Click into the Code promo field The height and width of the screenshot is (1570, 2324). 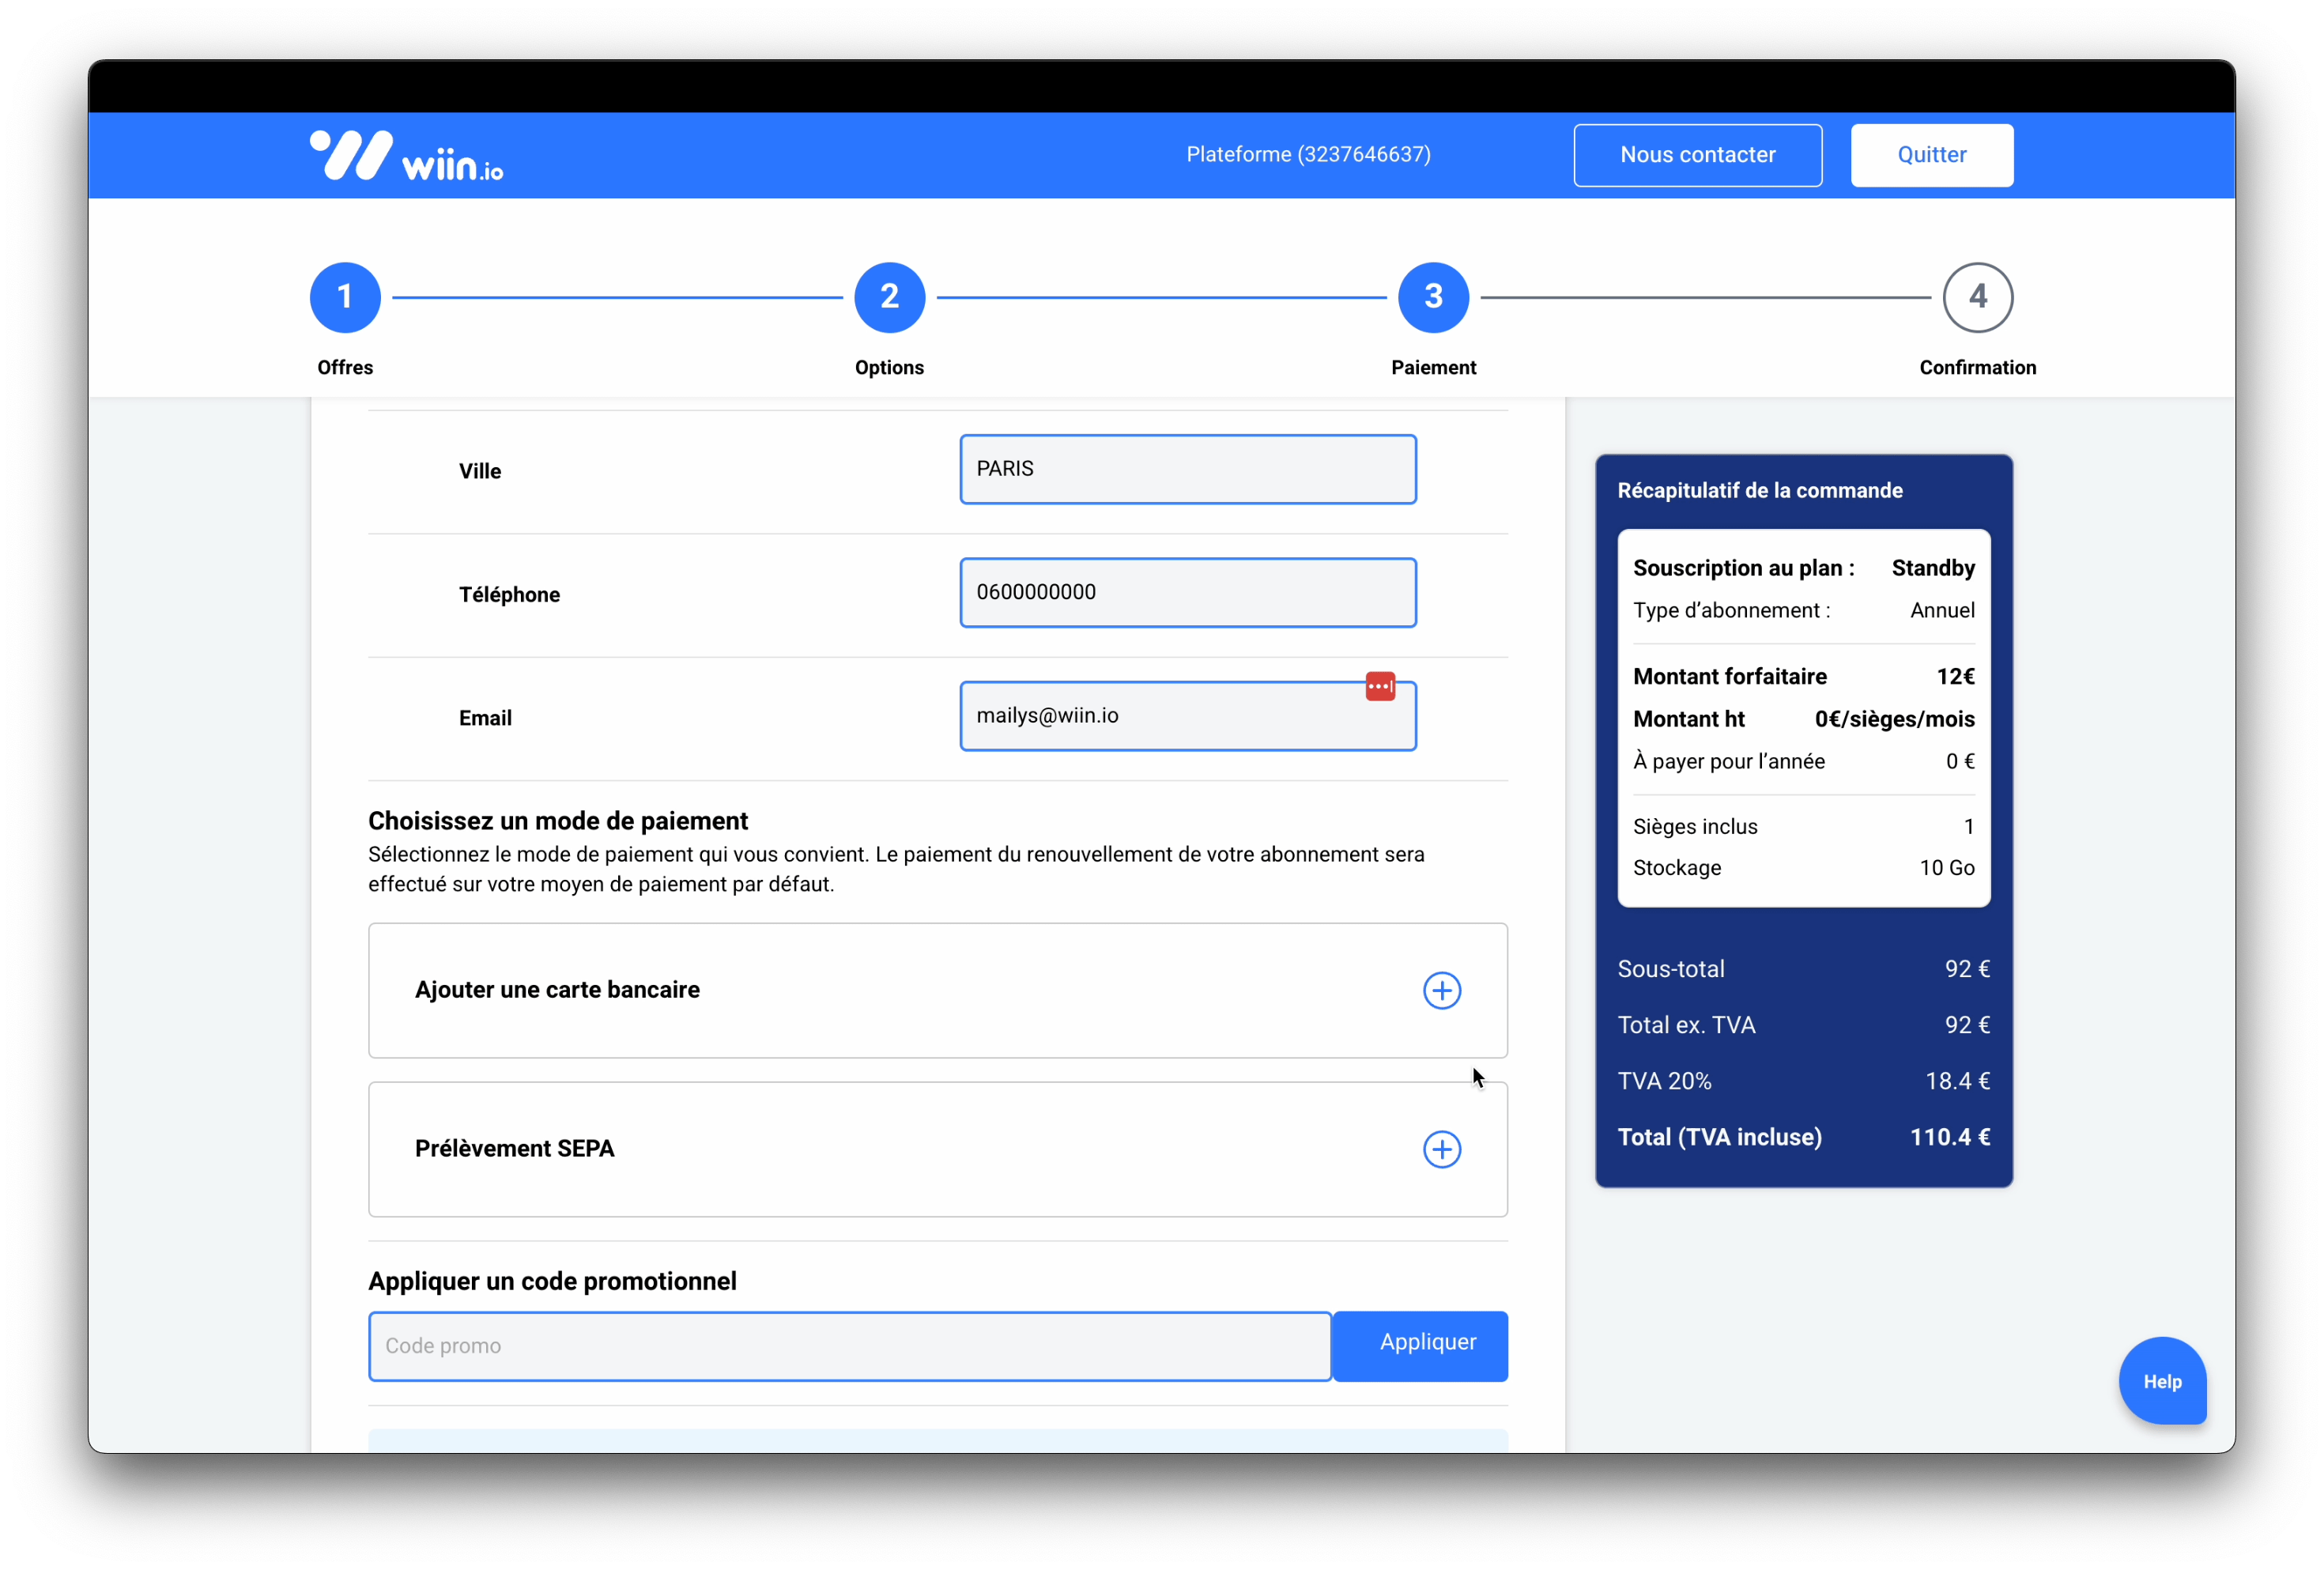point(850,1346)
